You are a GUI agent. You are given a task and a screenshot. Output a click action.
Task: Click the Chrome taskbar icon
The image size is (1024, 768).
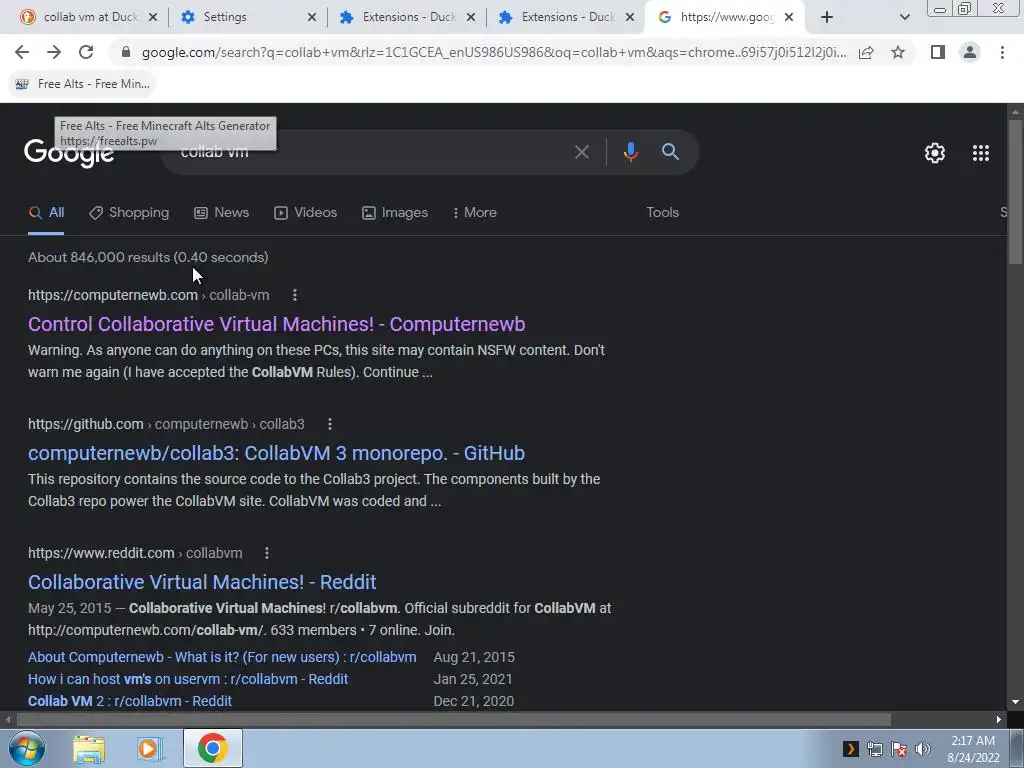(x=213, y=748)
